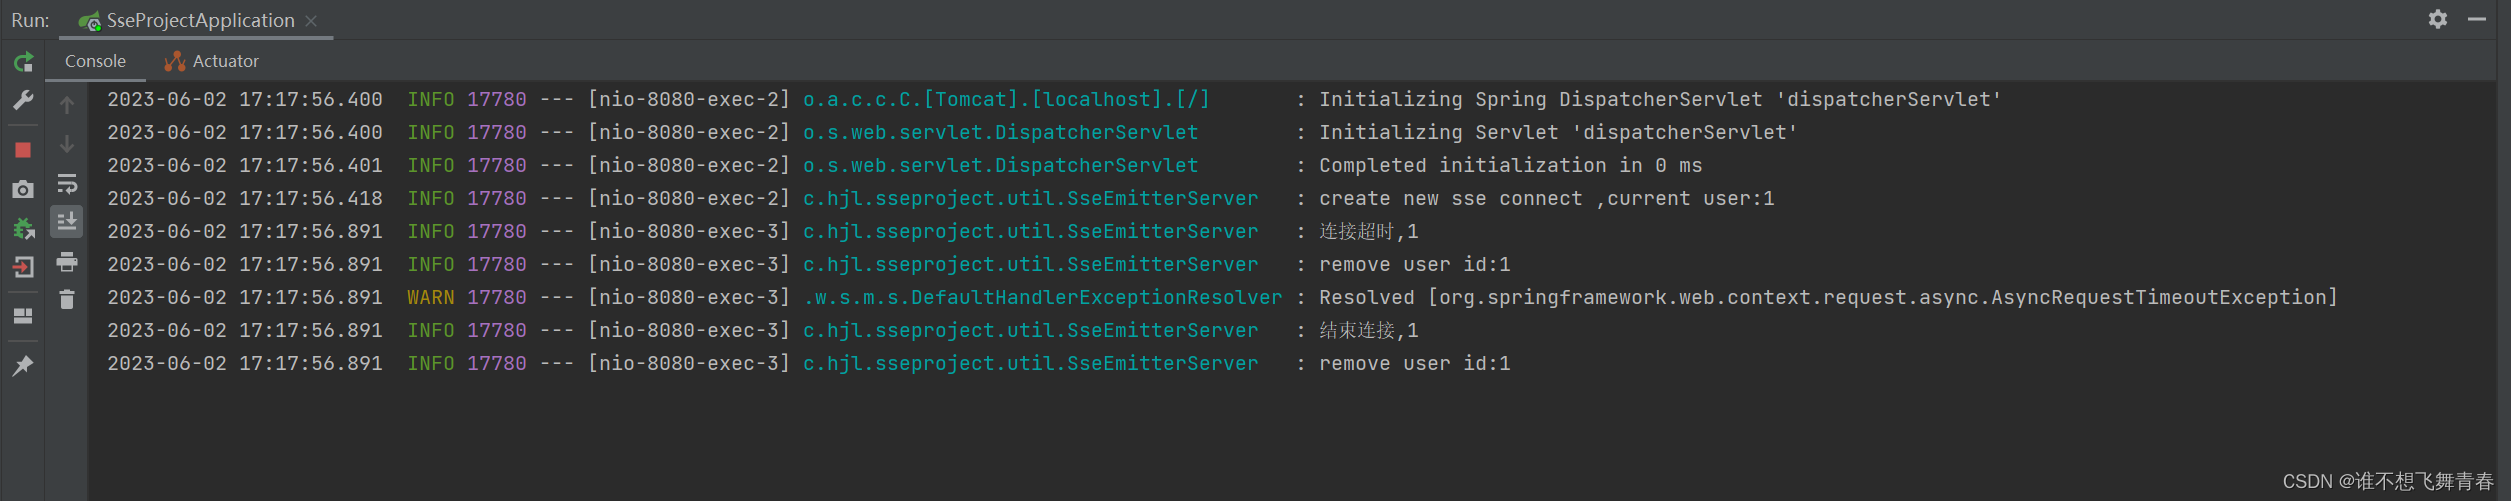Click the o.a.c.c.C.[Tomcat].[localhost].[/] logger name
Image resolution: width=2511 pixels, height=501 pixels.
(x=1007, y=99)
